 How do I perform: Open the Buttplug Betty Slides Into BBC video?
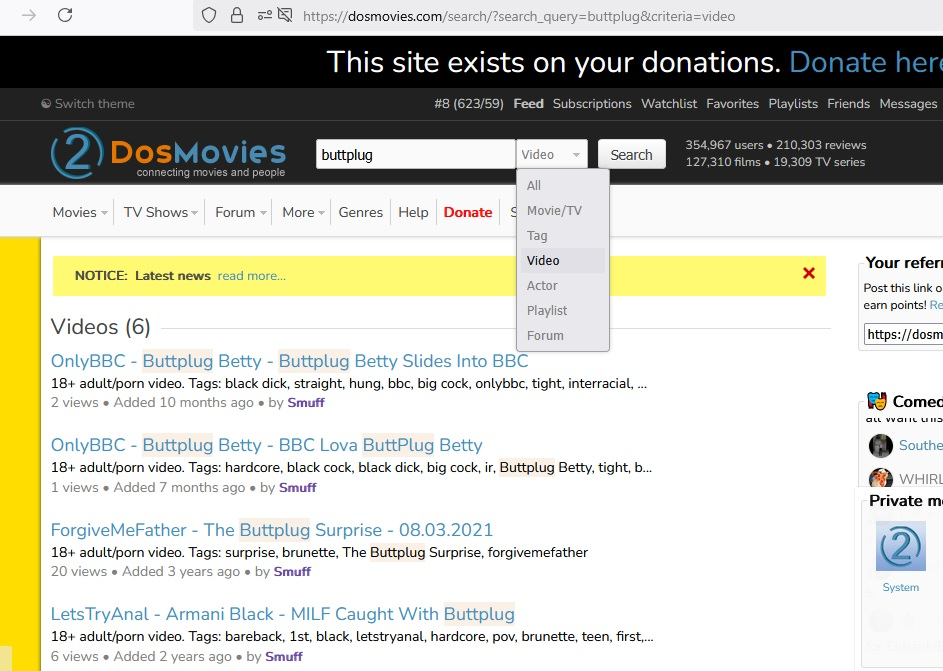click(289, 361)
